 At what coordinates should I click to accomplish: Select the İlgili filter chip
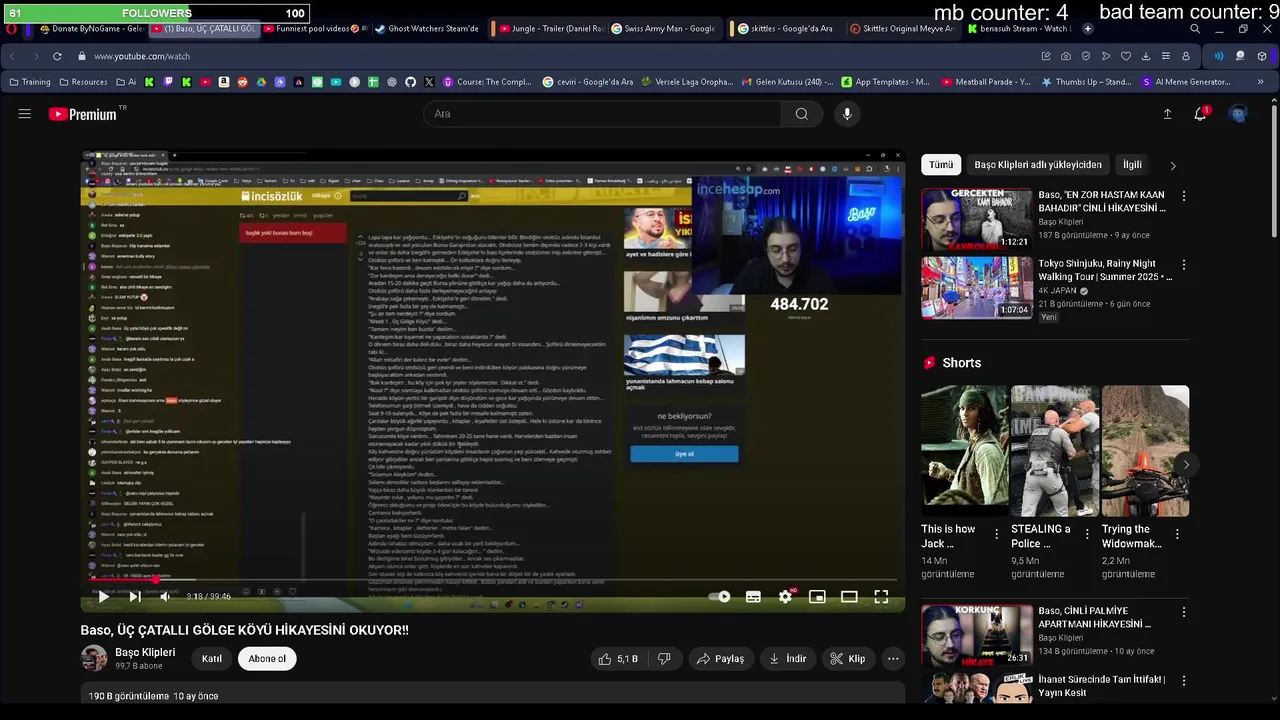point(1132,165)
